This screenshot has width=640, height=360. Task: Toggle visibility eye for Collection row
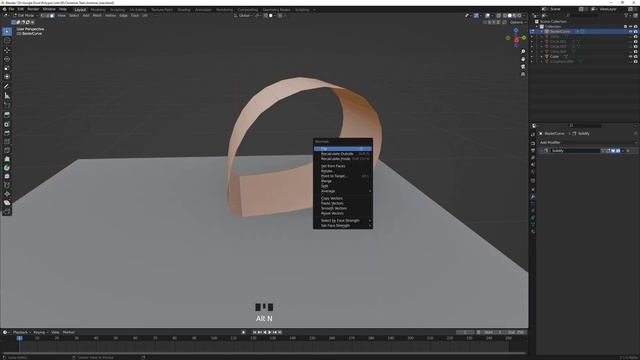(x=630, y=27)
